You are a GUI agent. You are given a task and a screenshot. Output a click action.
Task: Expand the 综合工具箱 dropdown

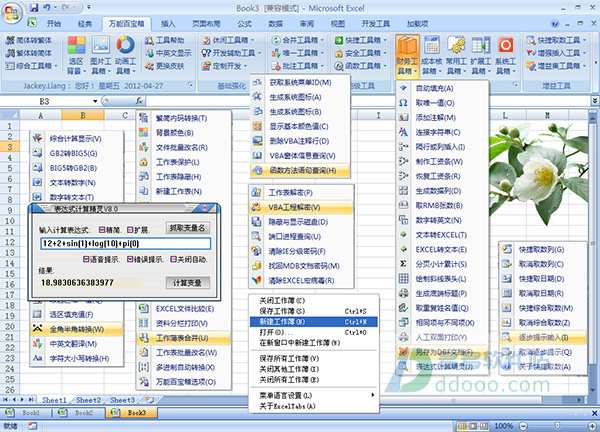pos(56,66)
